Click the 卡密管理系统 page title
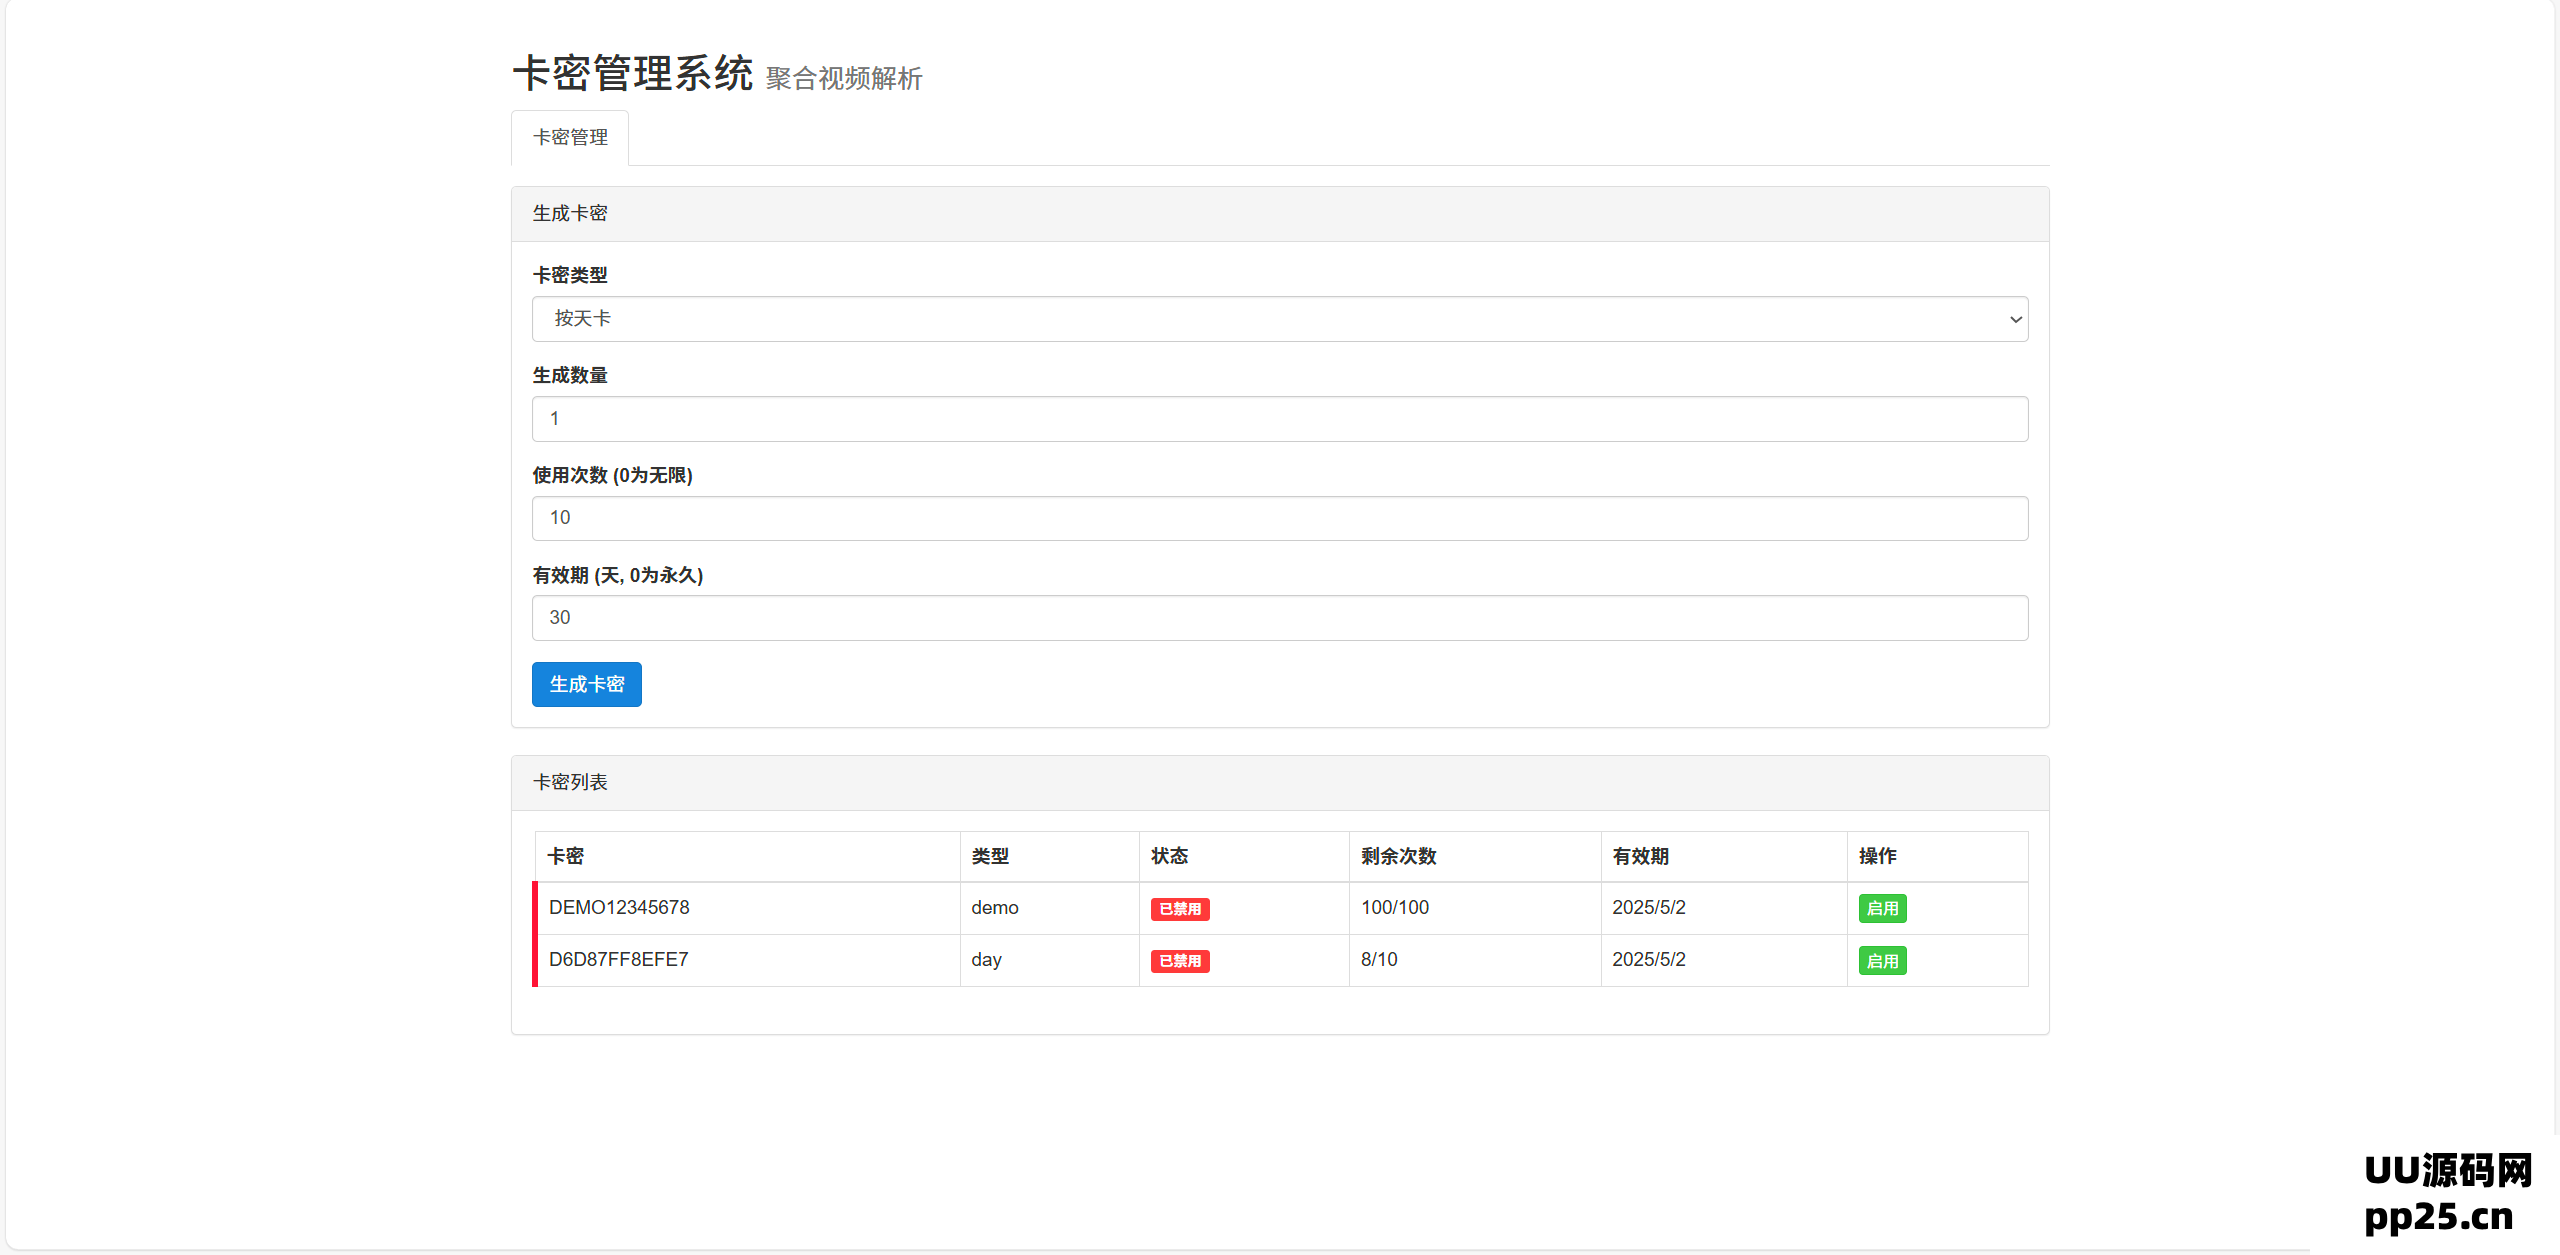Viewport: 2560px width, 1255px height. tap(631, 73)
